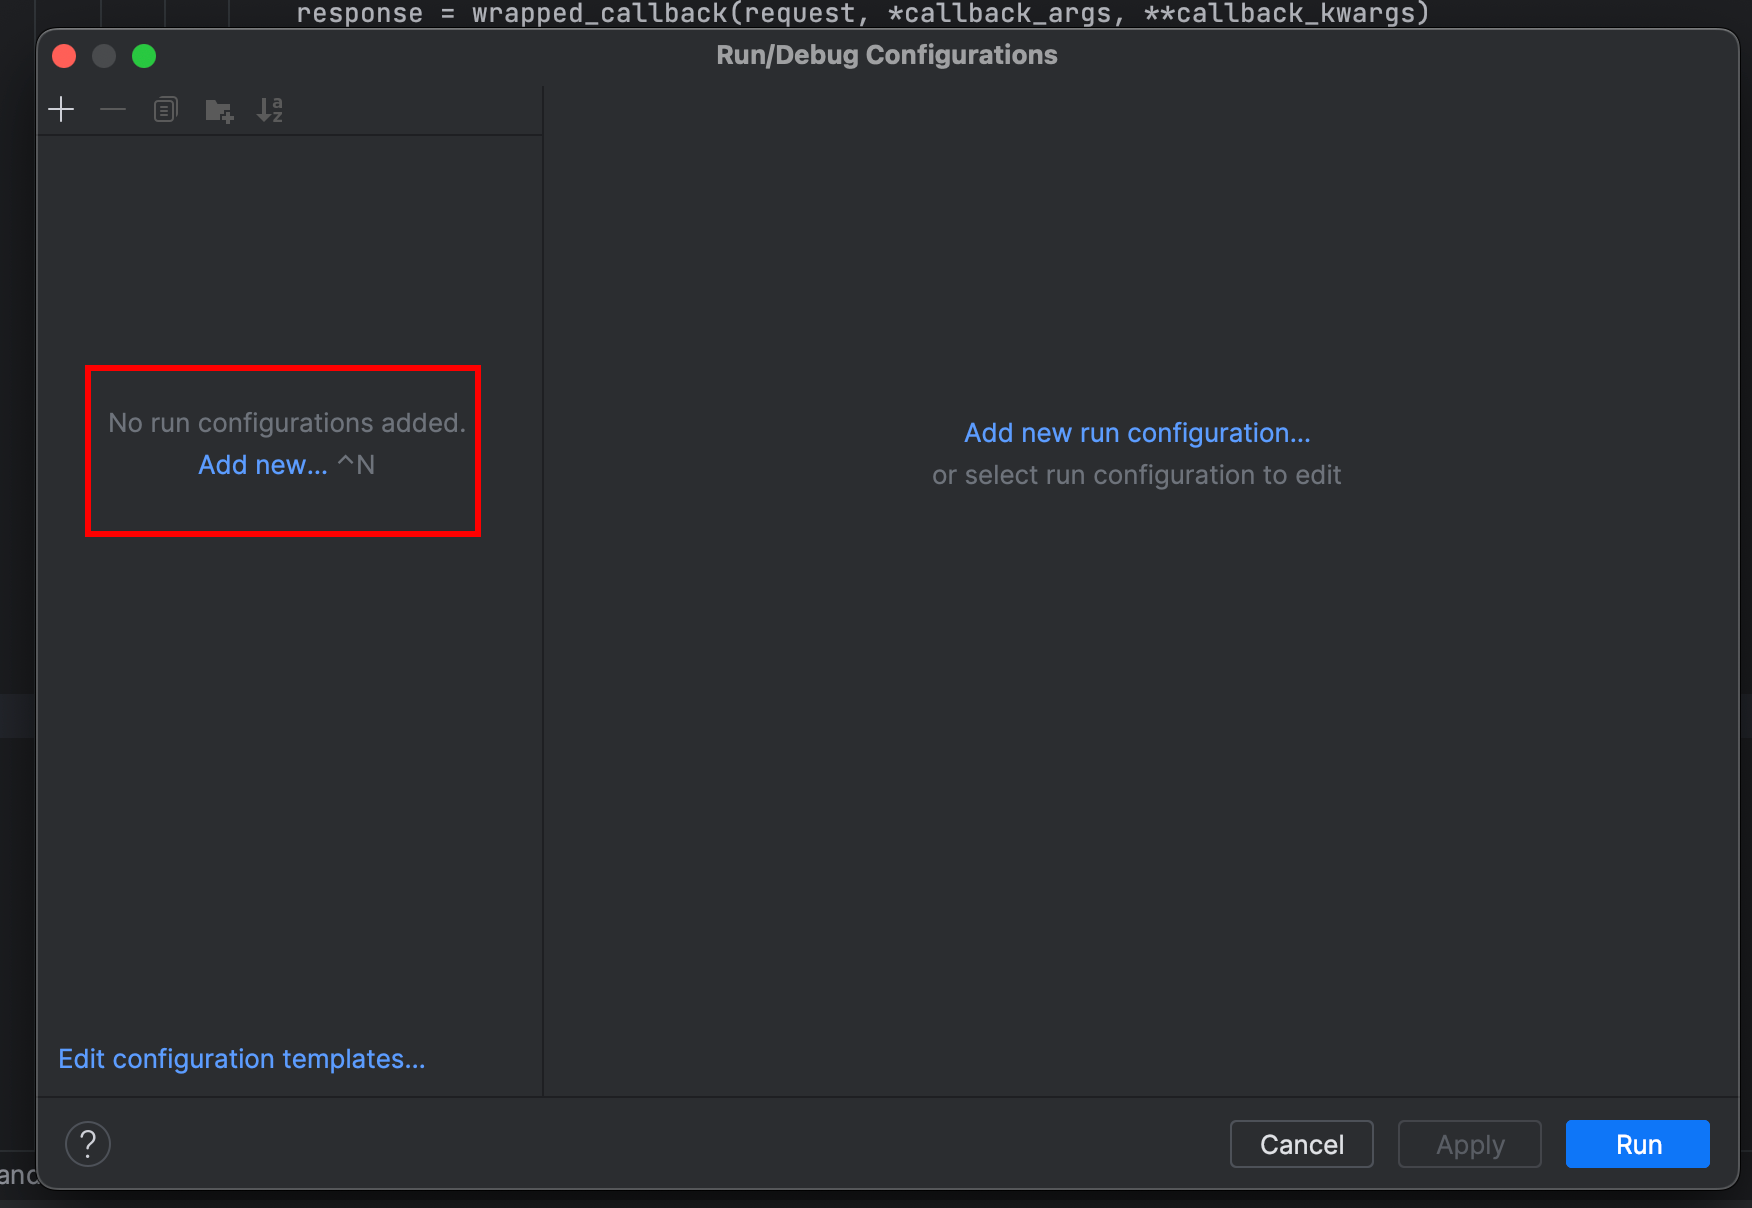Screen dimensions: 1752x1208
Task: Click 'or select run configuration to edit' text
Action: coord(1137,475)
